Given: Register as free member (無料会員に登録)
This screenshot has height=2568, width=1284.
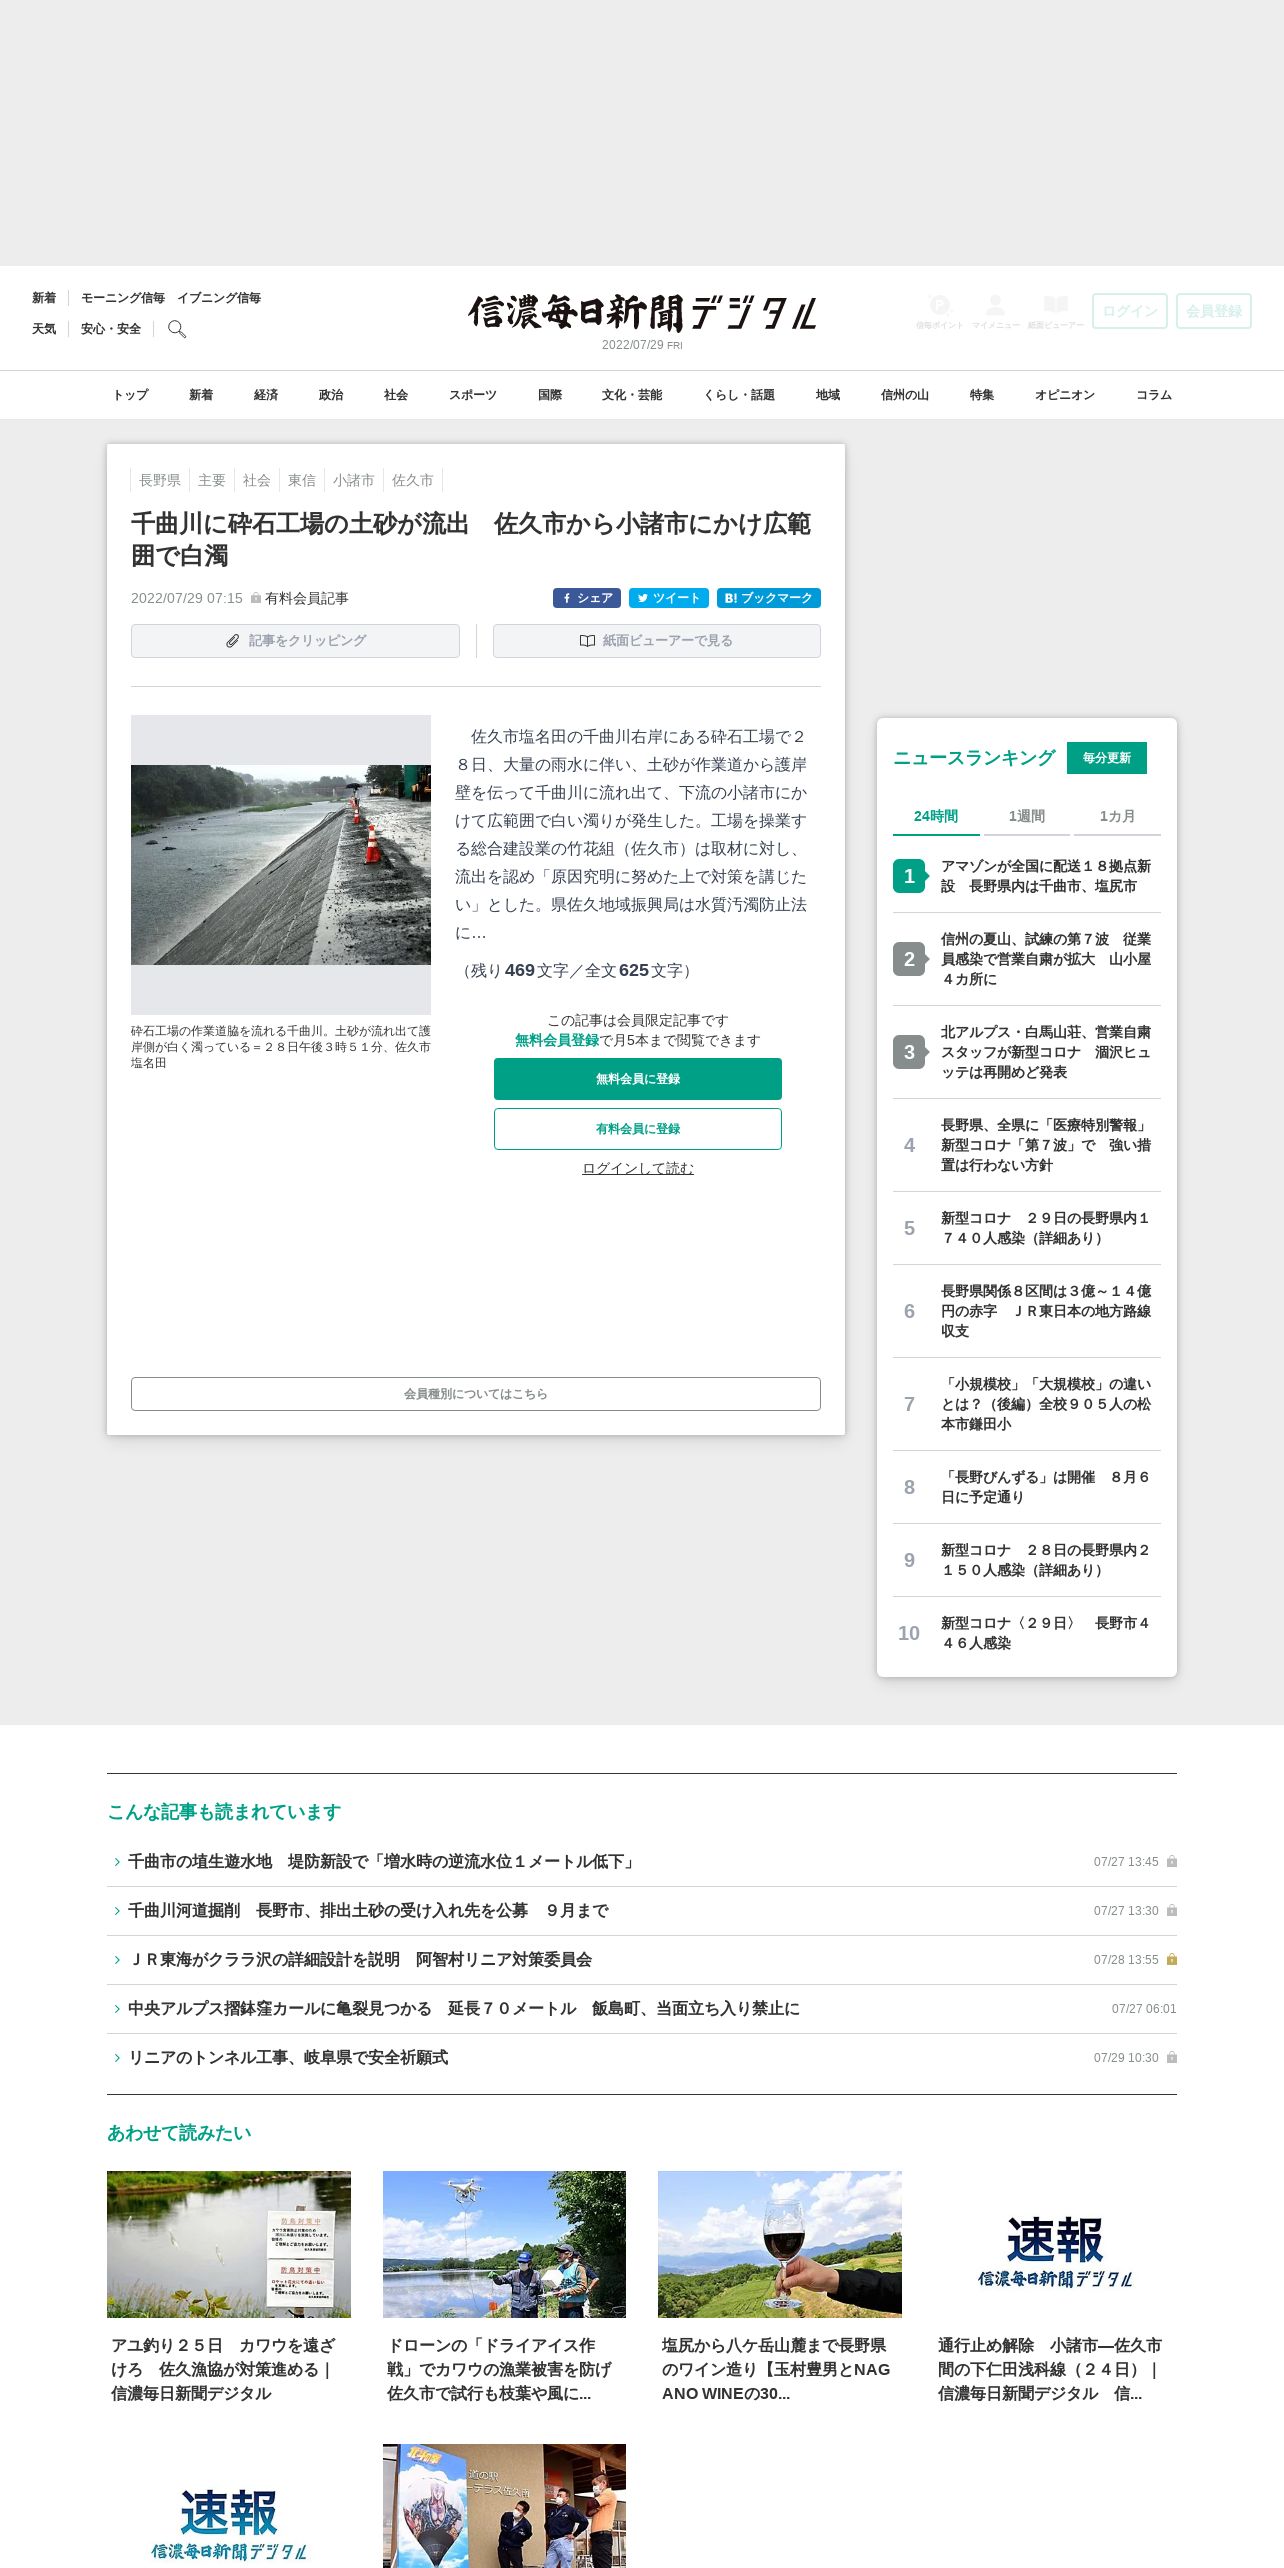Looking at the screenshot, I should tap(638, 1079).
